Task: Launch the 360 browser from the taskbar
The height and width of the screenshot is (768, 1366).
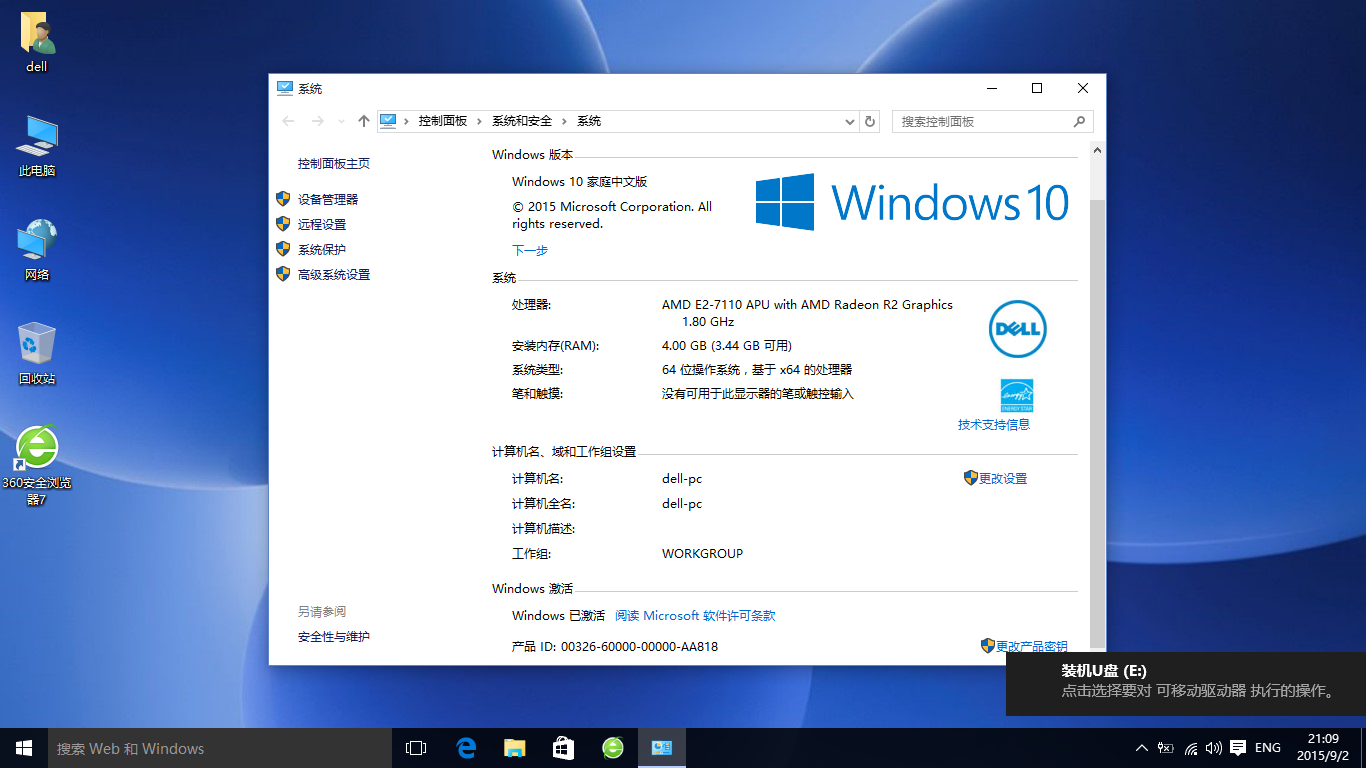Action: [612, 748]
